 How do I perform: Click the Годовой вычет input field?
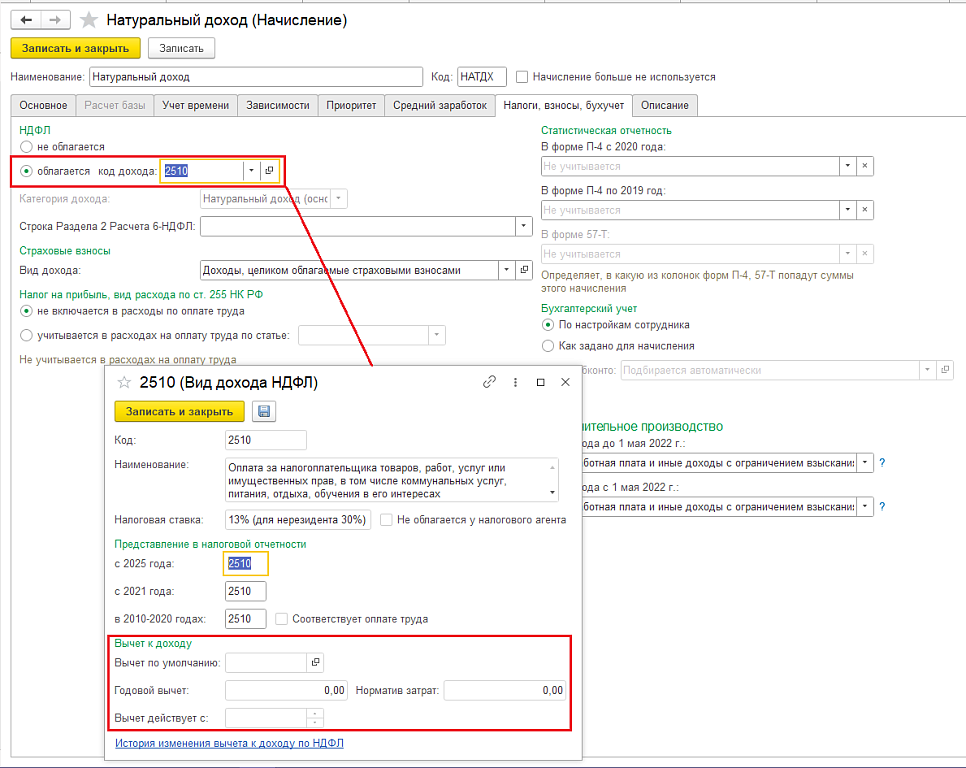(286, 690)
